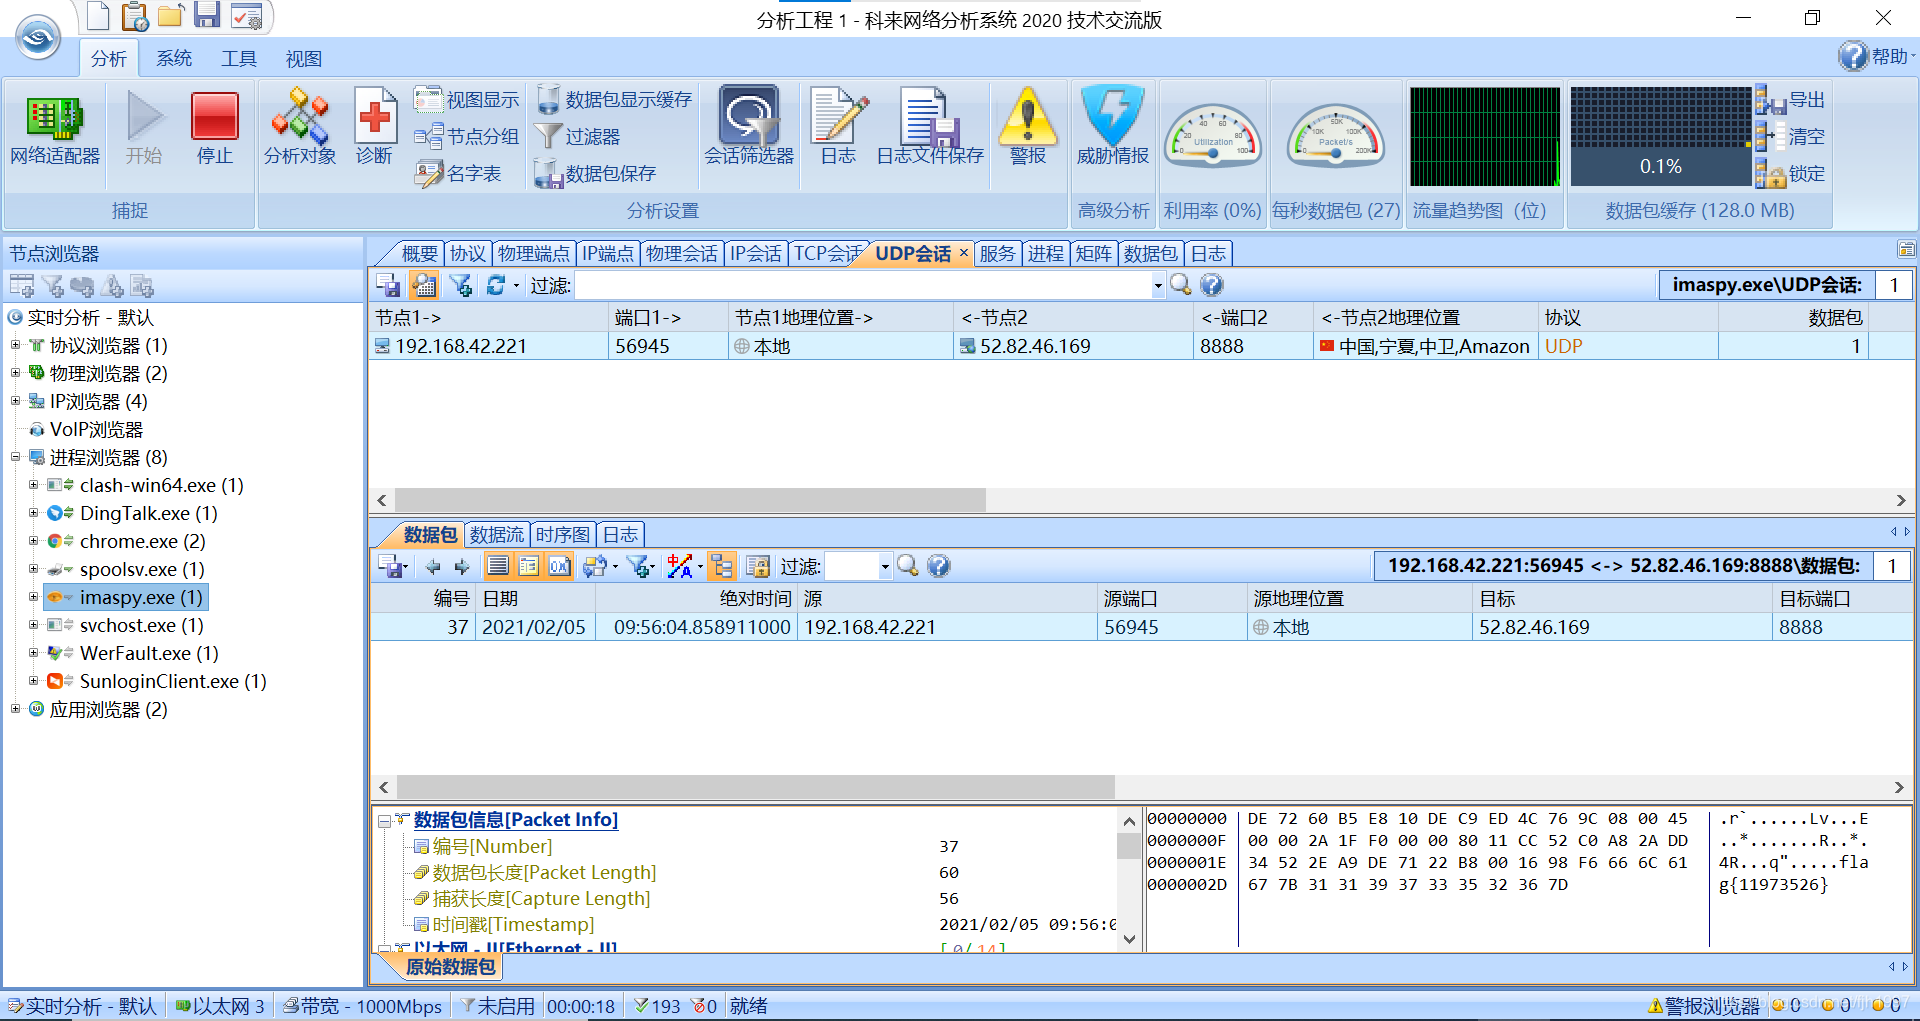This screenshot has height=1021, width=1920.
Task: Open options via the checklist-gear quick access icon
Action: point(246,16)
